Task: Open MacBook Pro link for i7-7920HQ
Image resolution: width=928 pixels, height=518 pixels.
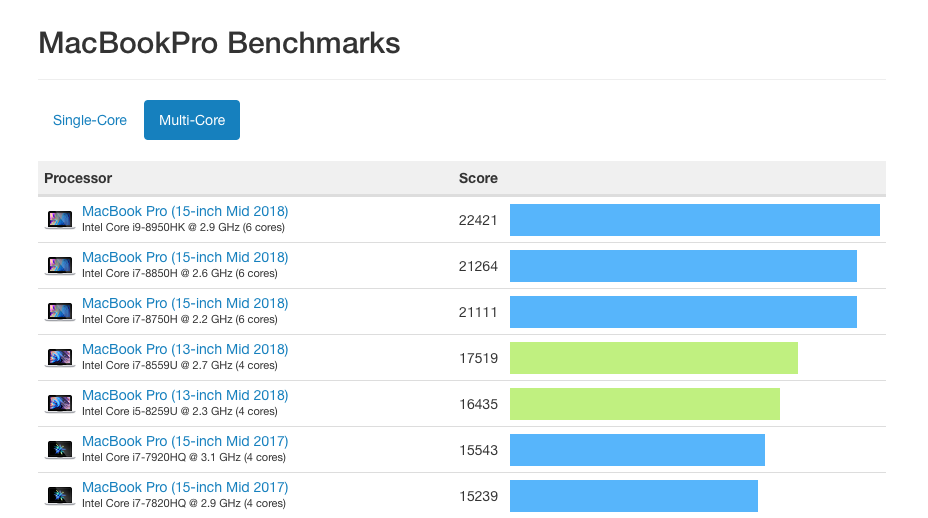Action: click(185, 441)
